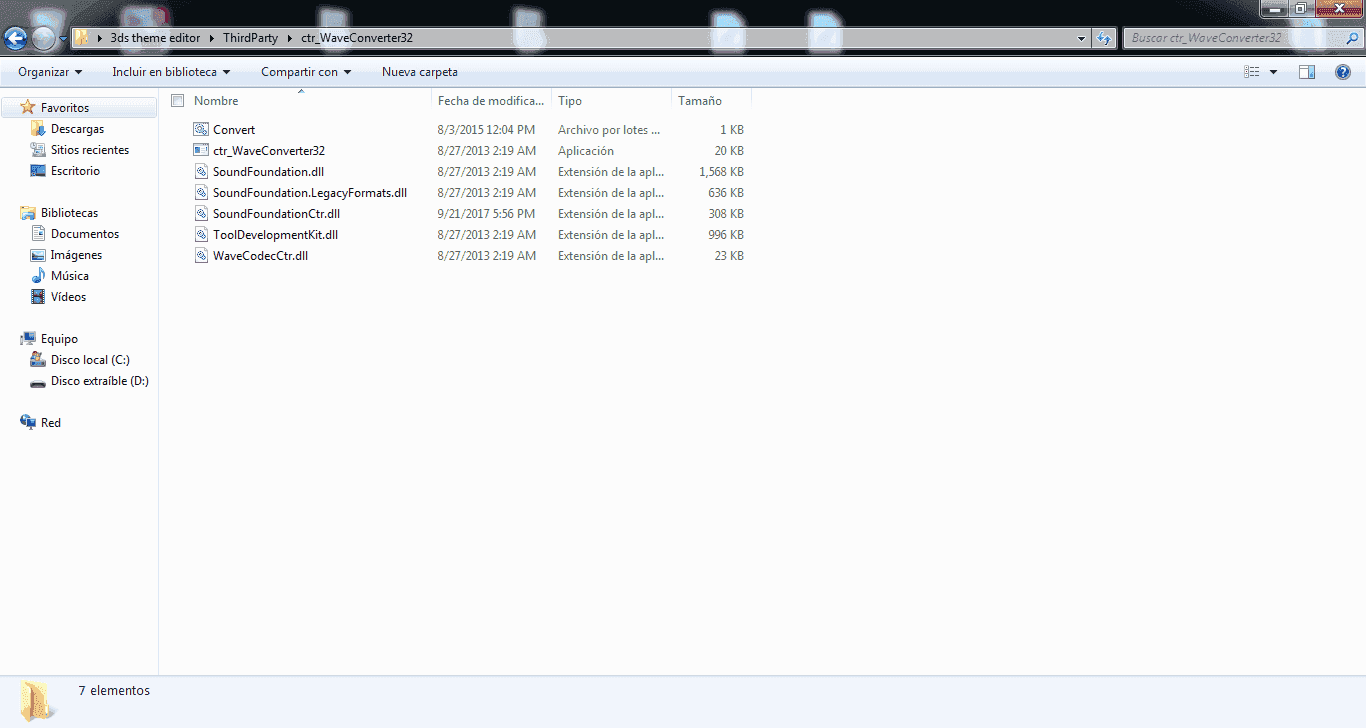Sort by the Tamaño column header

711,101
